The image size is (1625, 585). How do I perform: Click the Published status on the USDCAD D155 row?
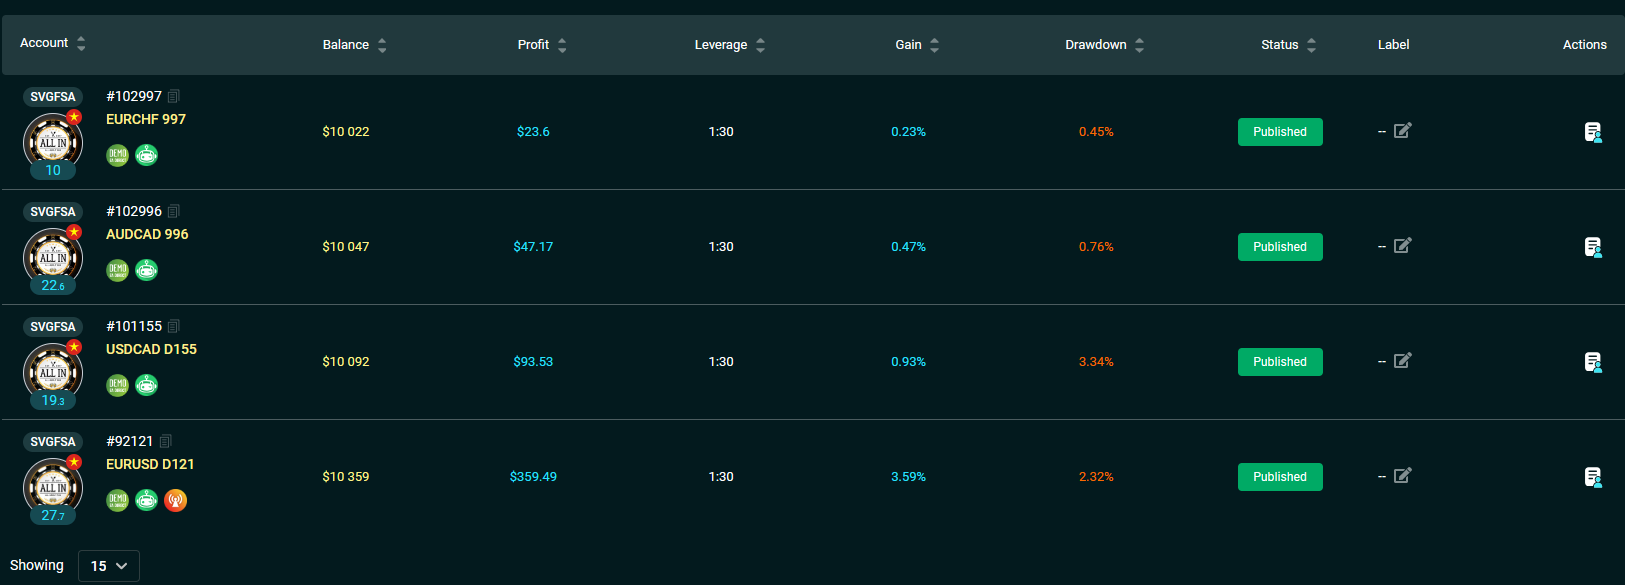pyautogui.click(x=1280, y=362)
